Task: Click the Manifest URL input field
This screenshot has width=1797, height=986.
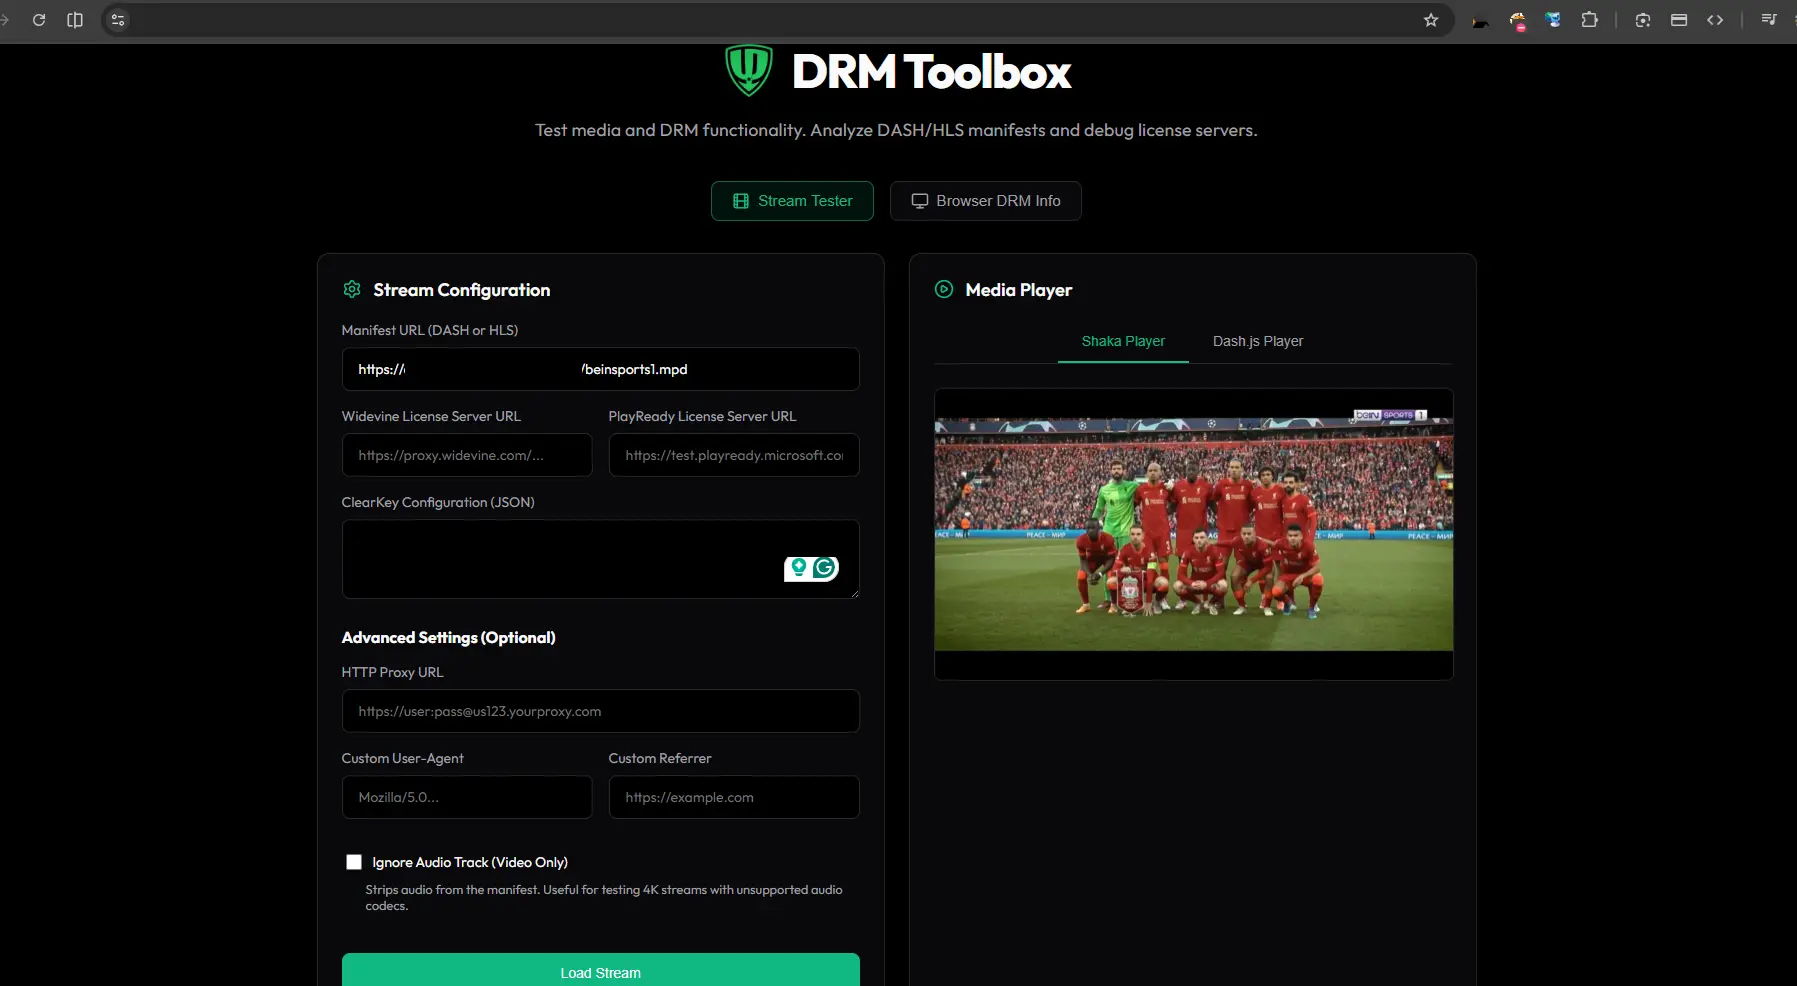Action: point(601,369)
